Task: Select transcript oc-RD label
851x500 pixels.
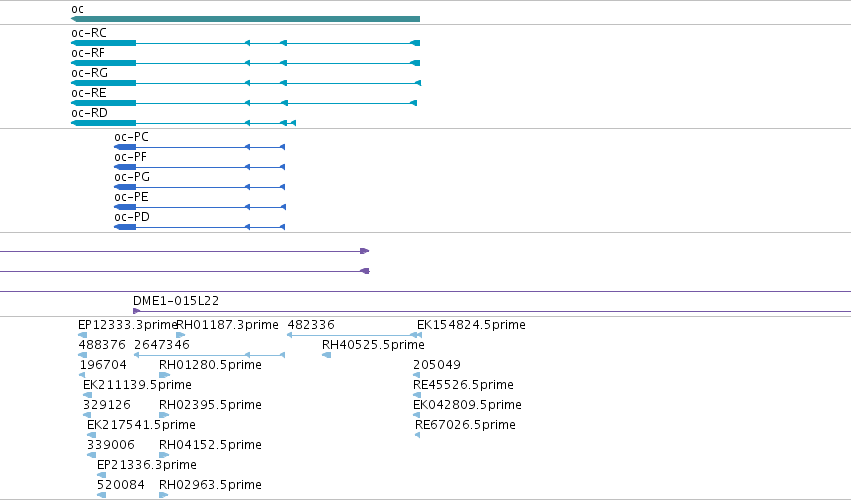Action: (90, 113)
